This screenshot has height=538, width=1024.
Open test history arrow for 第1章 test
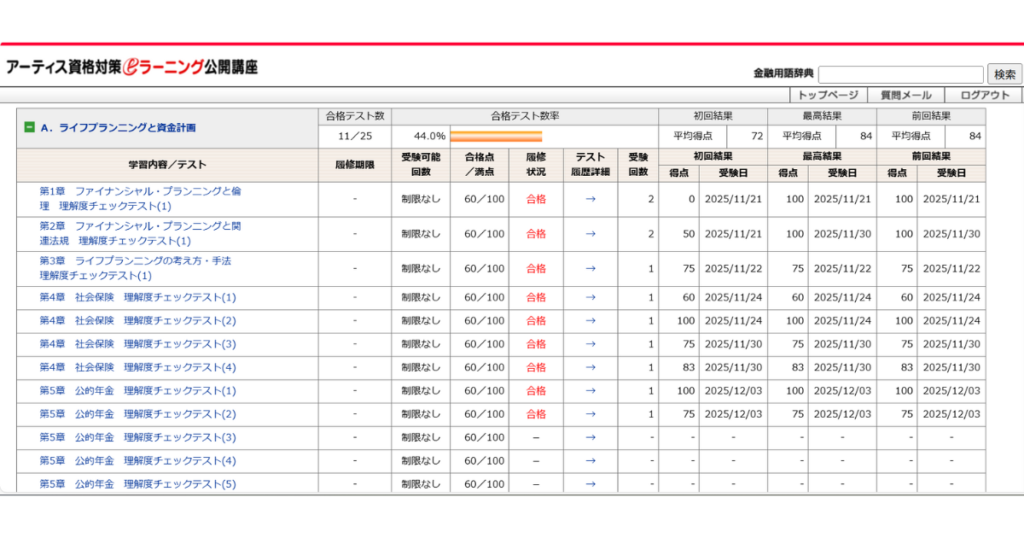click(x=590, y=199)
